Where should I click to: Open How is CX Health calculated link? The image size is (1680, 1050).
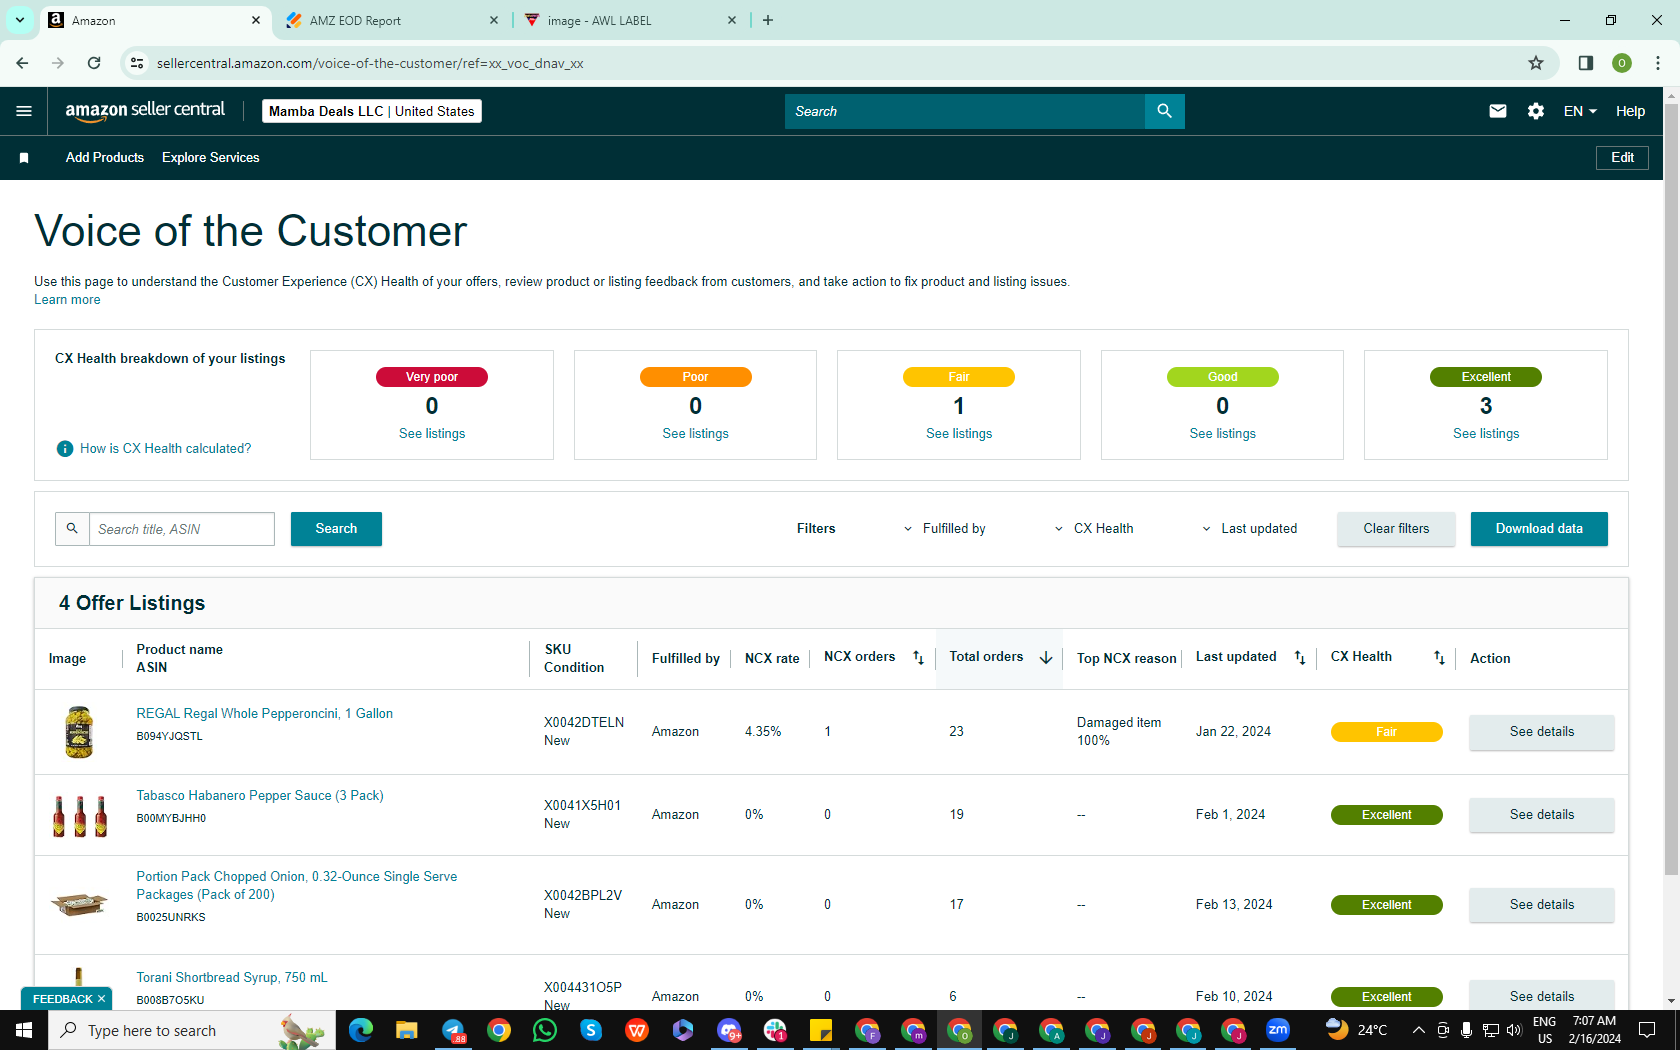166,449
